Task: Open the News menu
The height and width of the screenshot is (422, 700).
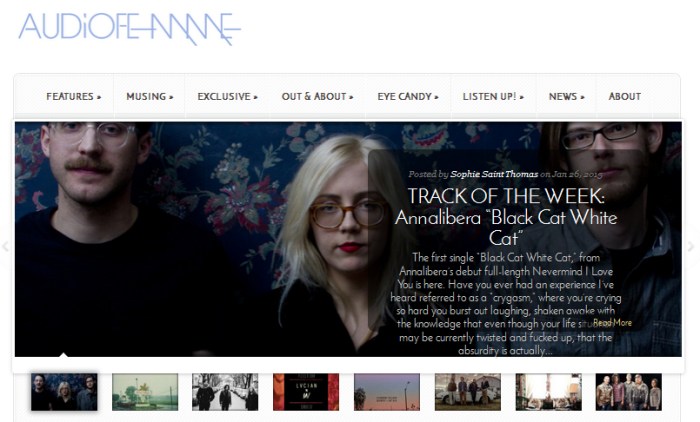Action: pos(567,96)
